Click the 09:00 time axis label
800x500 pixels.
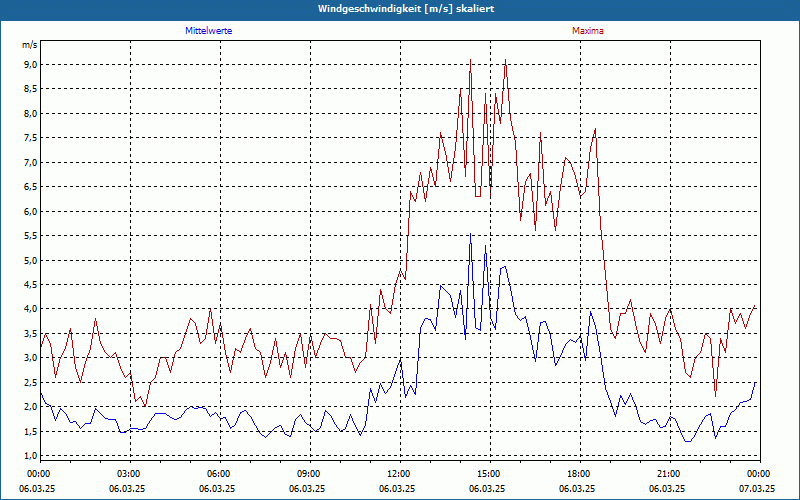(310, 474)
